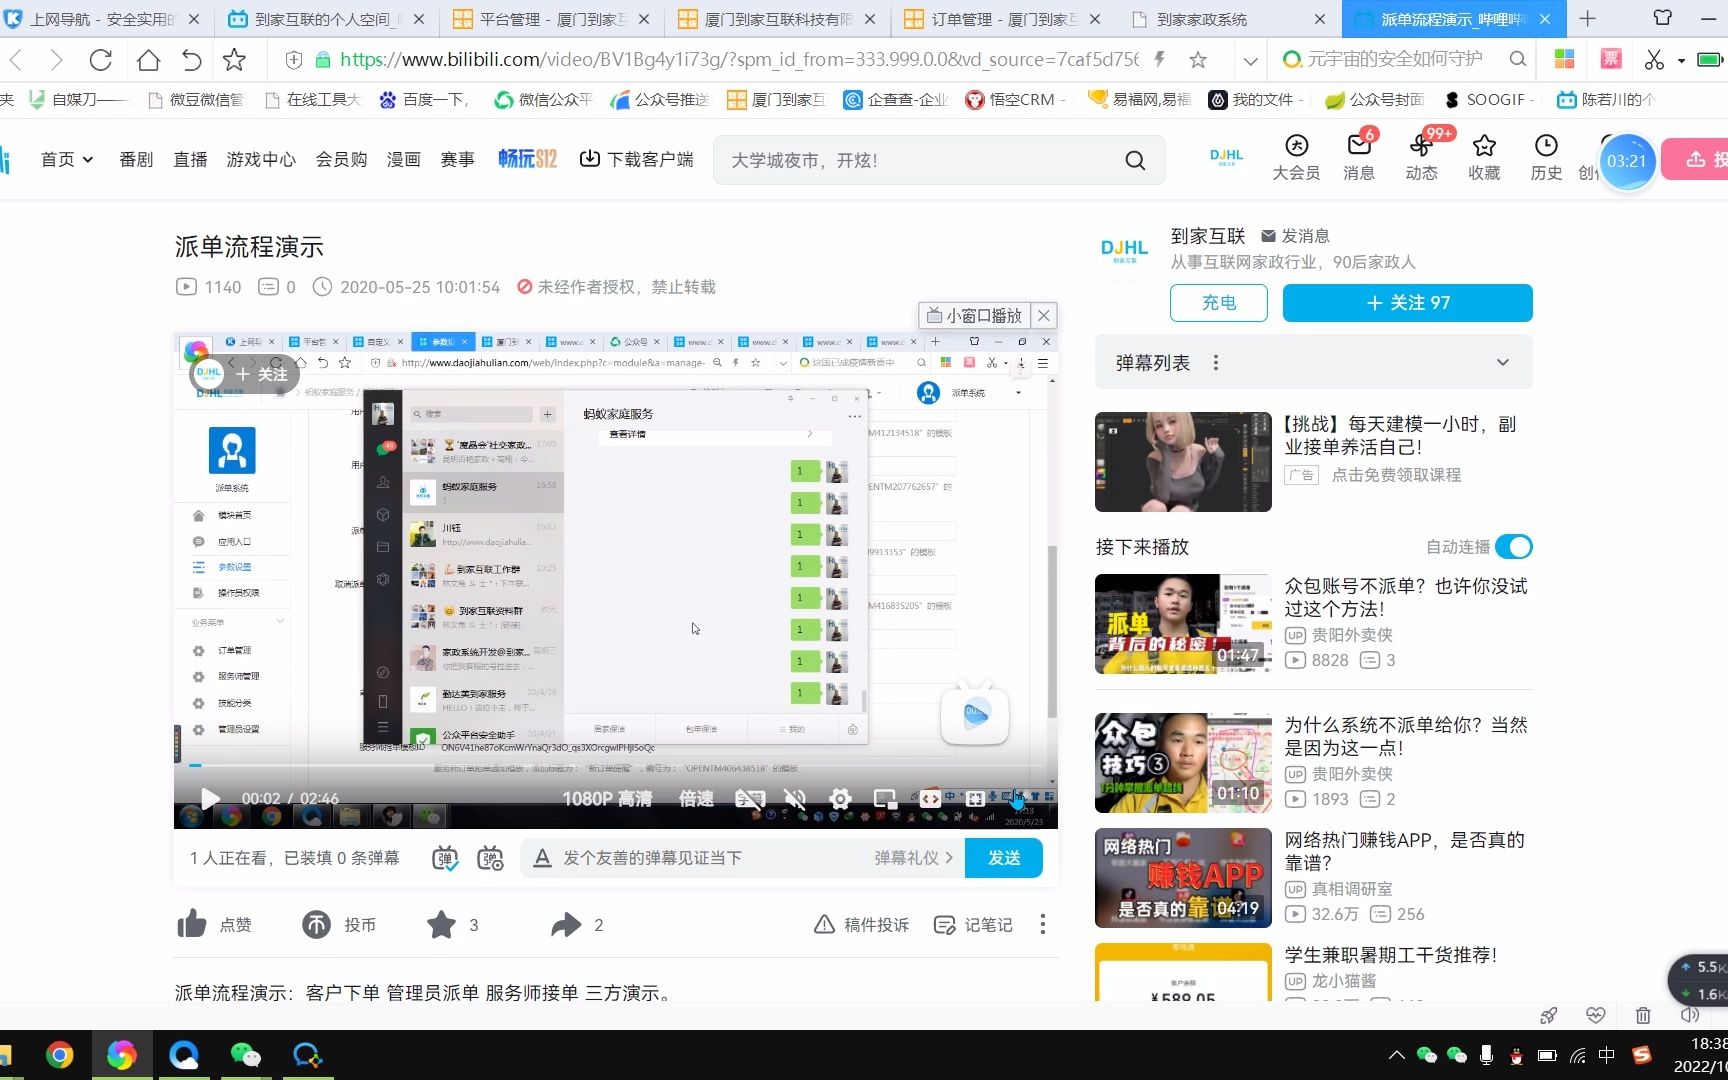Open 倍速 playback speed menu
Screen dimensions: 1728x1080
click(x=696, y=799)
